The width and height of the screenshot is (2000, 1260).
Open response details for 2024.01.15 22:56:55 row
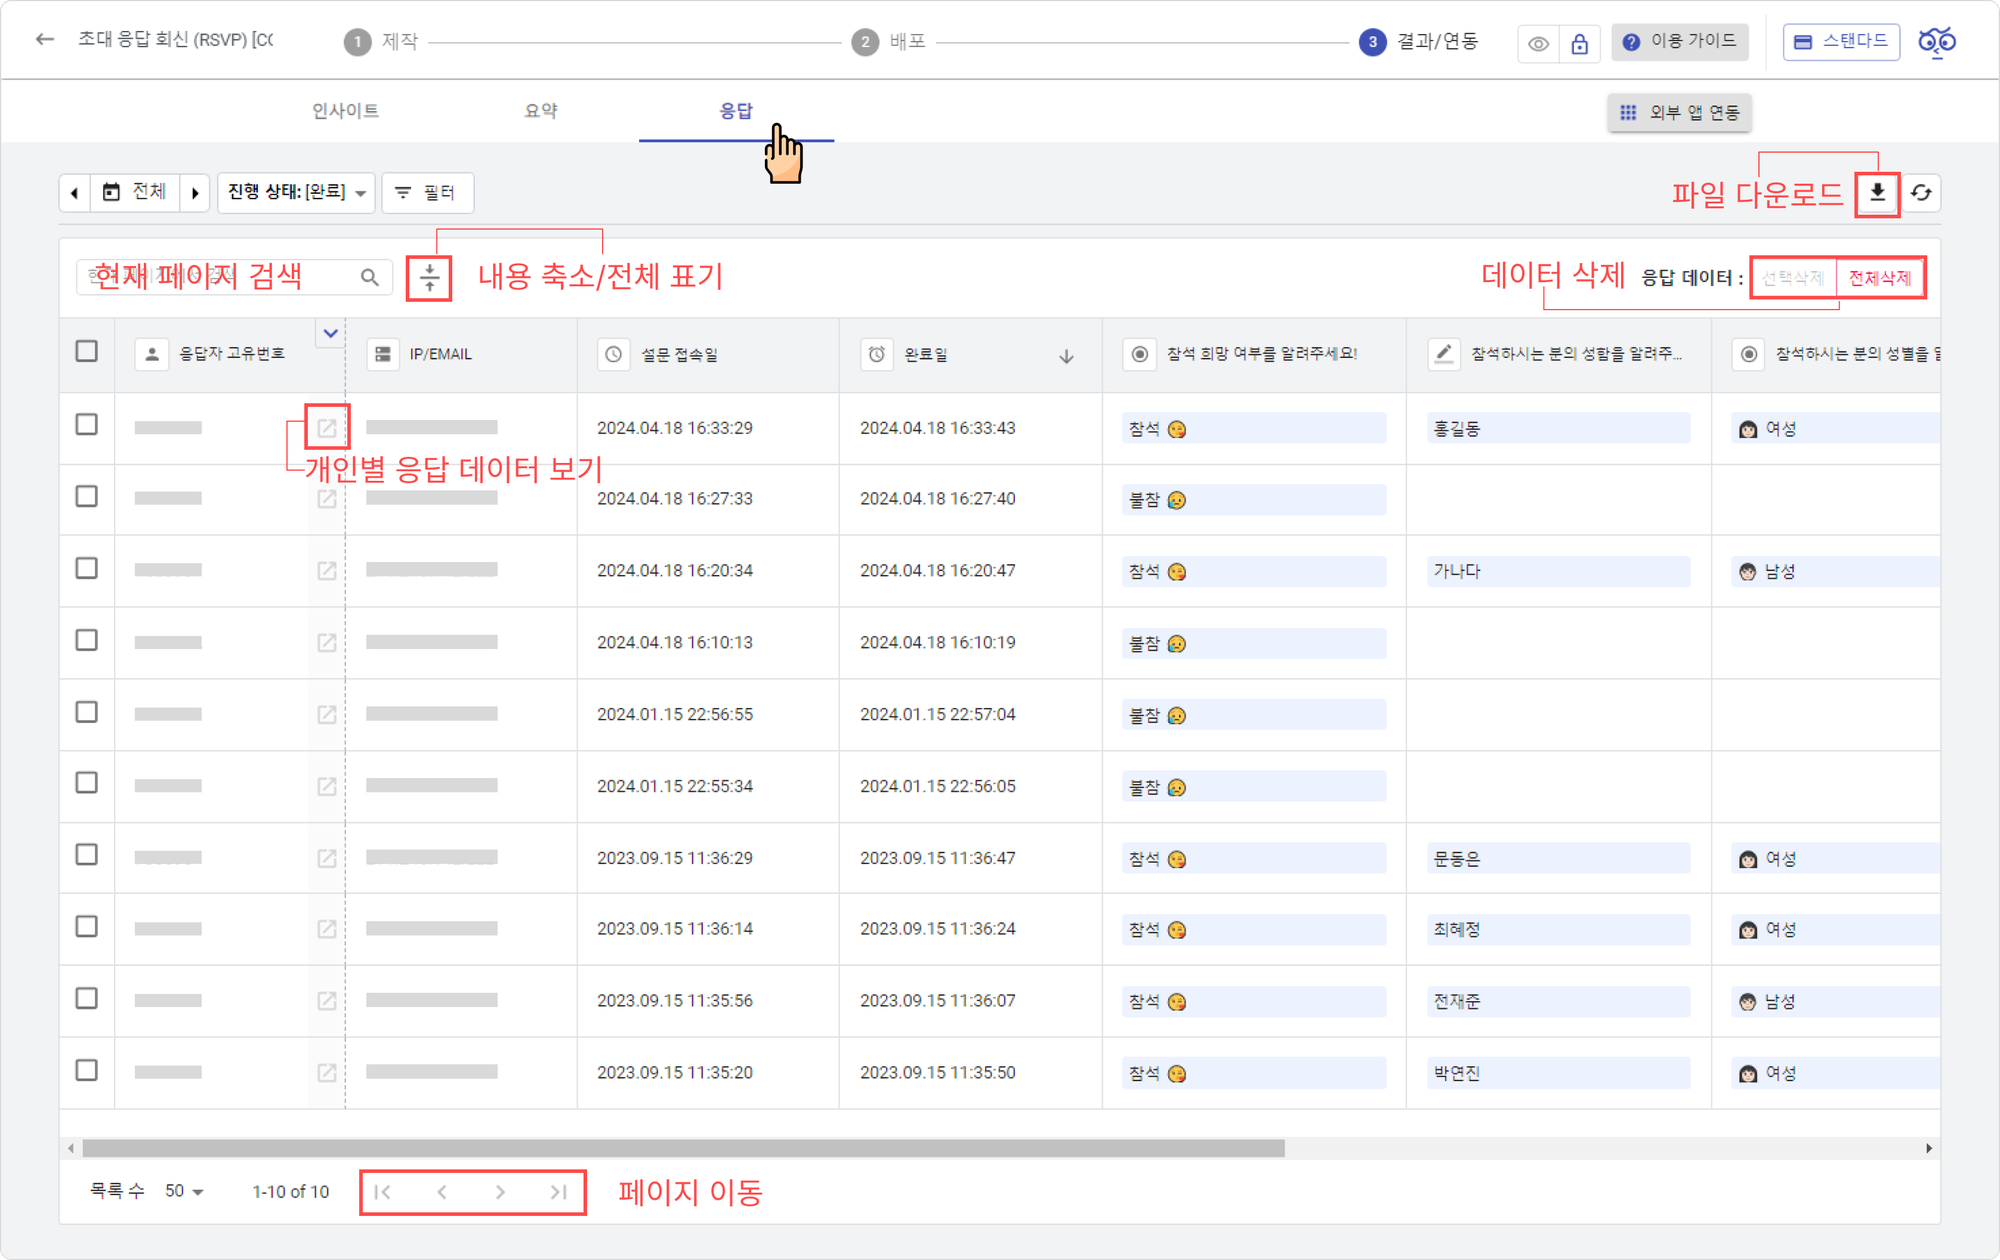327,714
